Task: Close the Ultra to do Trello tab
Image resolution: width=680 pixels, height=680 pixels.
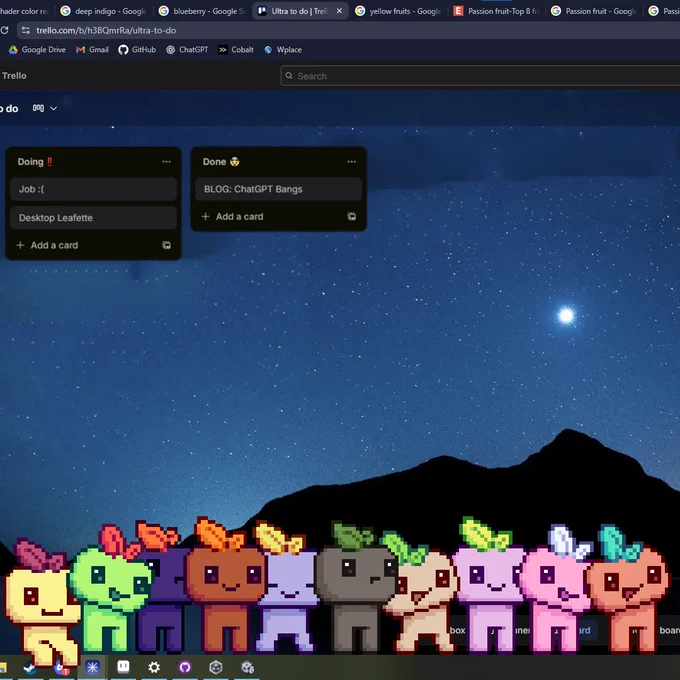Action: (x=340, y=11)
